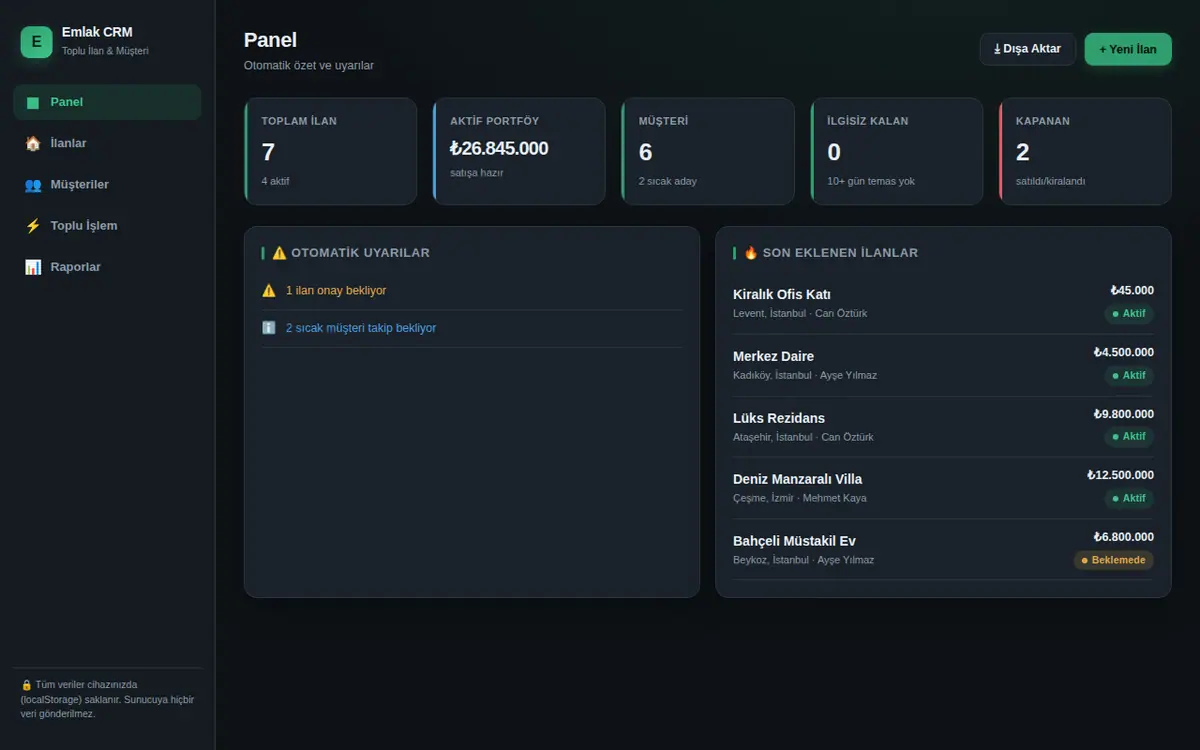Image resolution: width=1200 pixels, height=750 pixels.
Task: Open the Panel menu item
Action: [107, 102]
